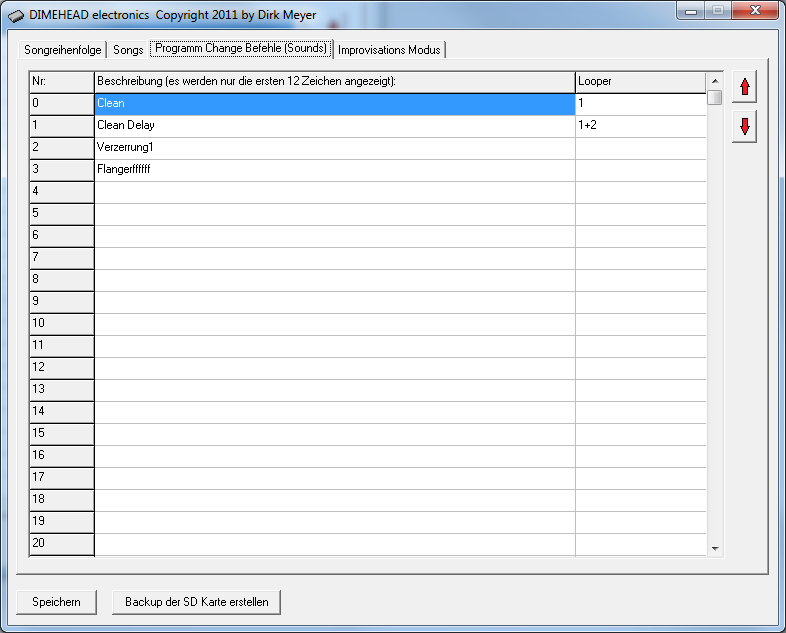Select row header number 10
The width and height of the screenshot is (786, 633).
tap(62, 324)
